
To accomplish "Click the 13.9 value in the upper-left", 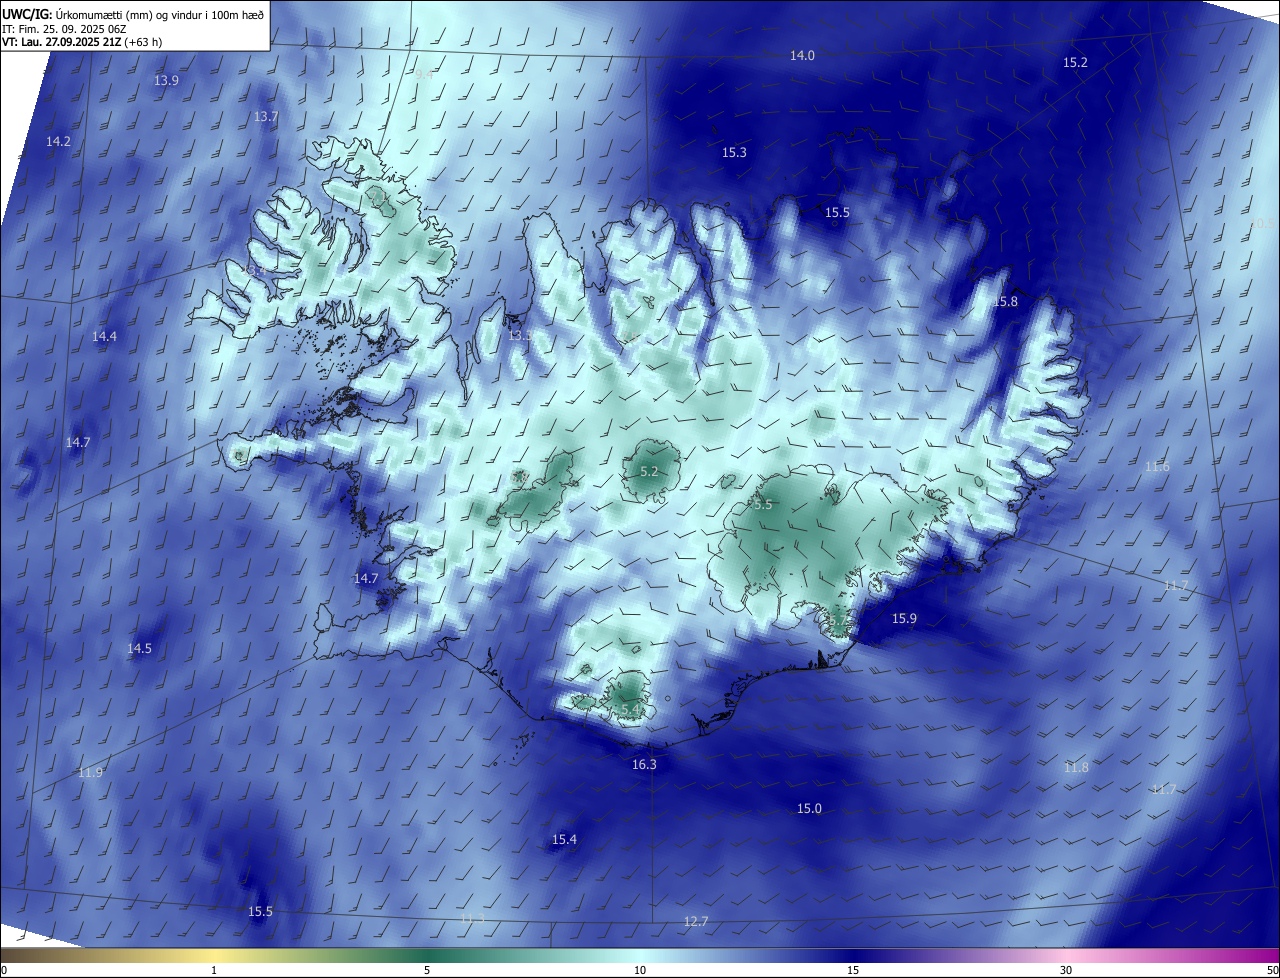I will 167,80.
